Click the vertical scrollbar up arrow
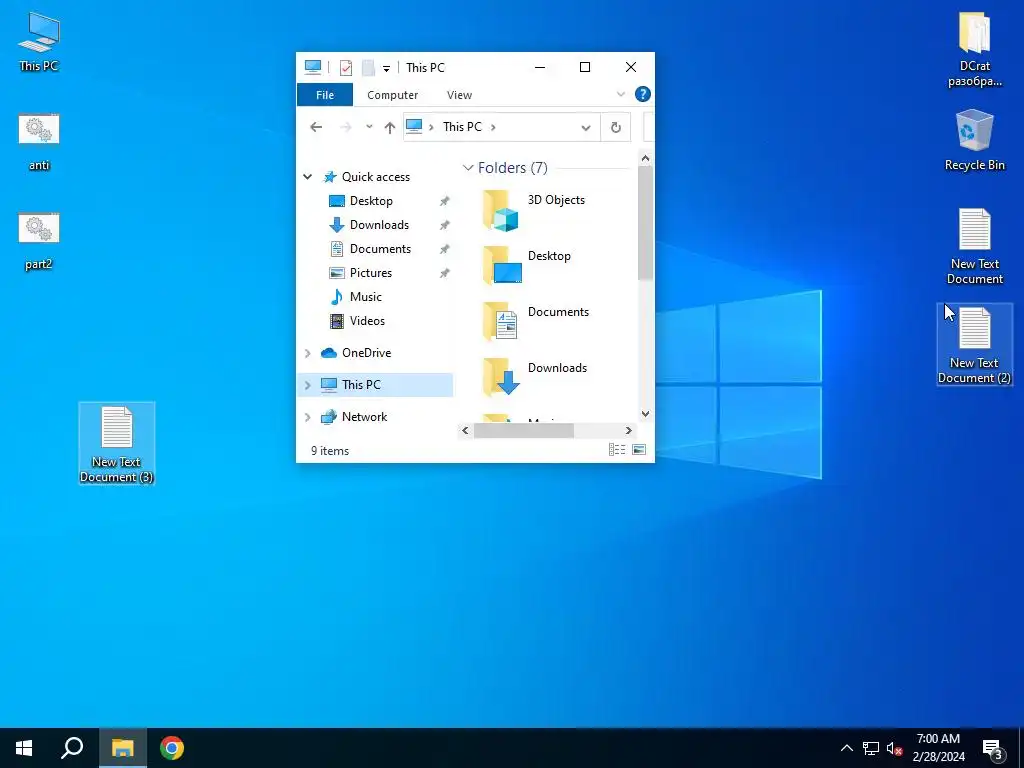Image resolution: width=1024 pixels, height=768 pixels. [645, 158]
